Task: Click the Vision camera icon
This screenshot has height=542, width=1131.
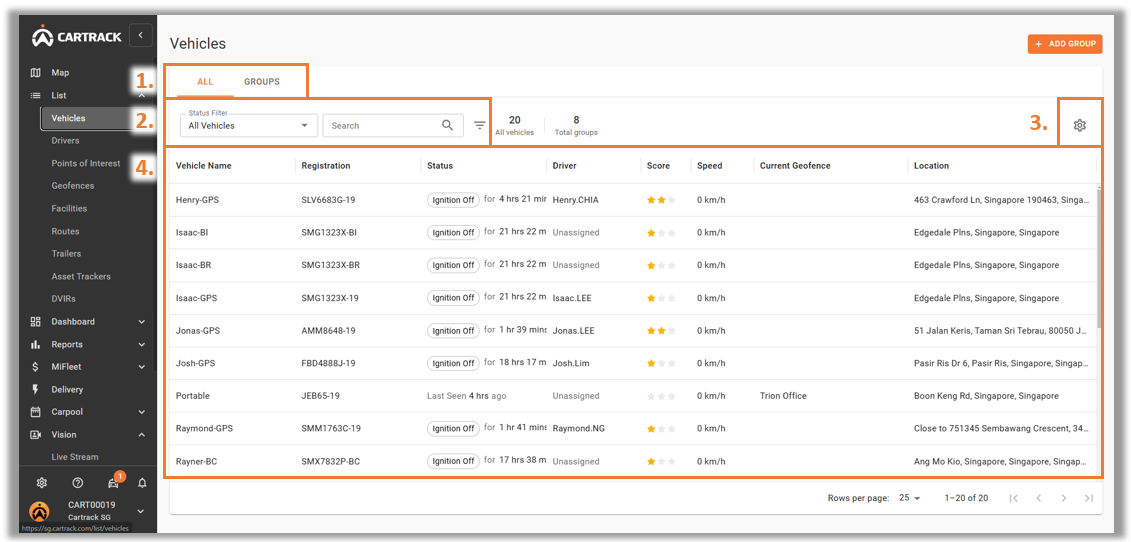Action: pos(35,434)
